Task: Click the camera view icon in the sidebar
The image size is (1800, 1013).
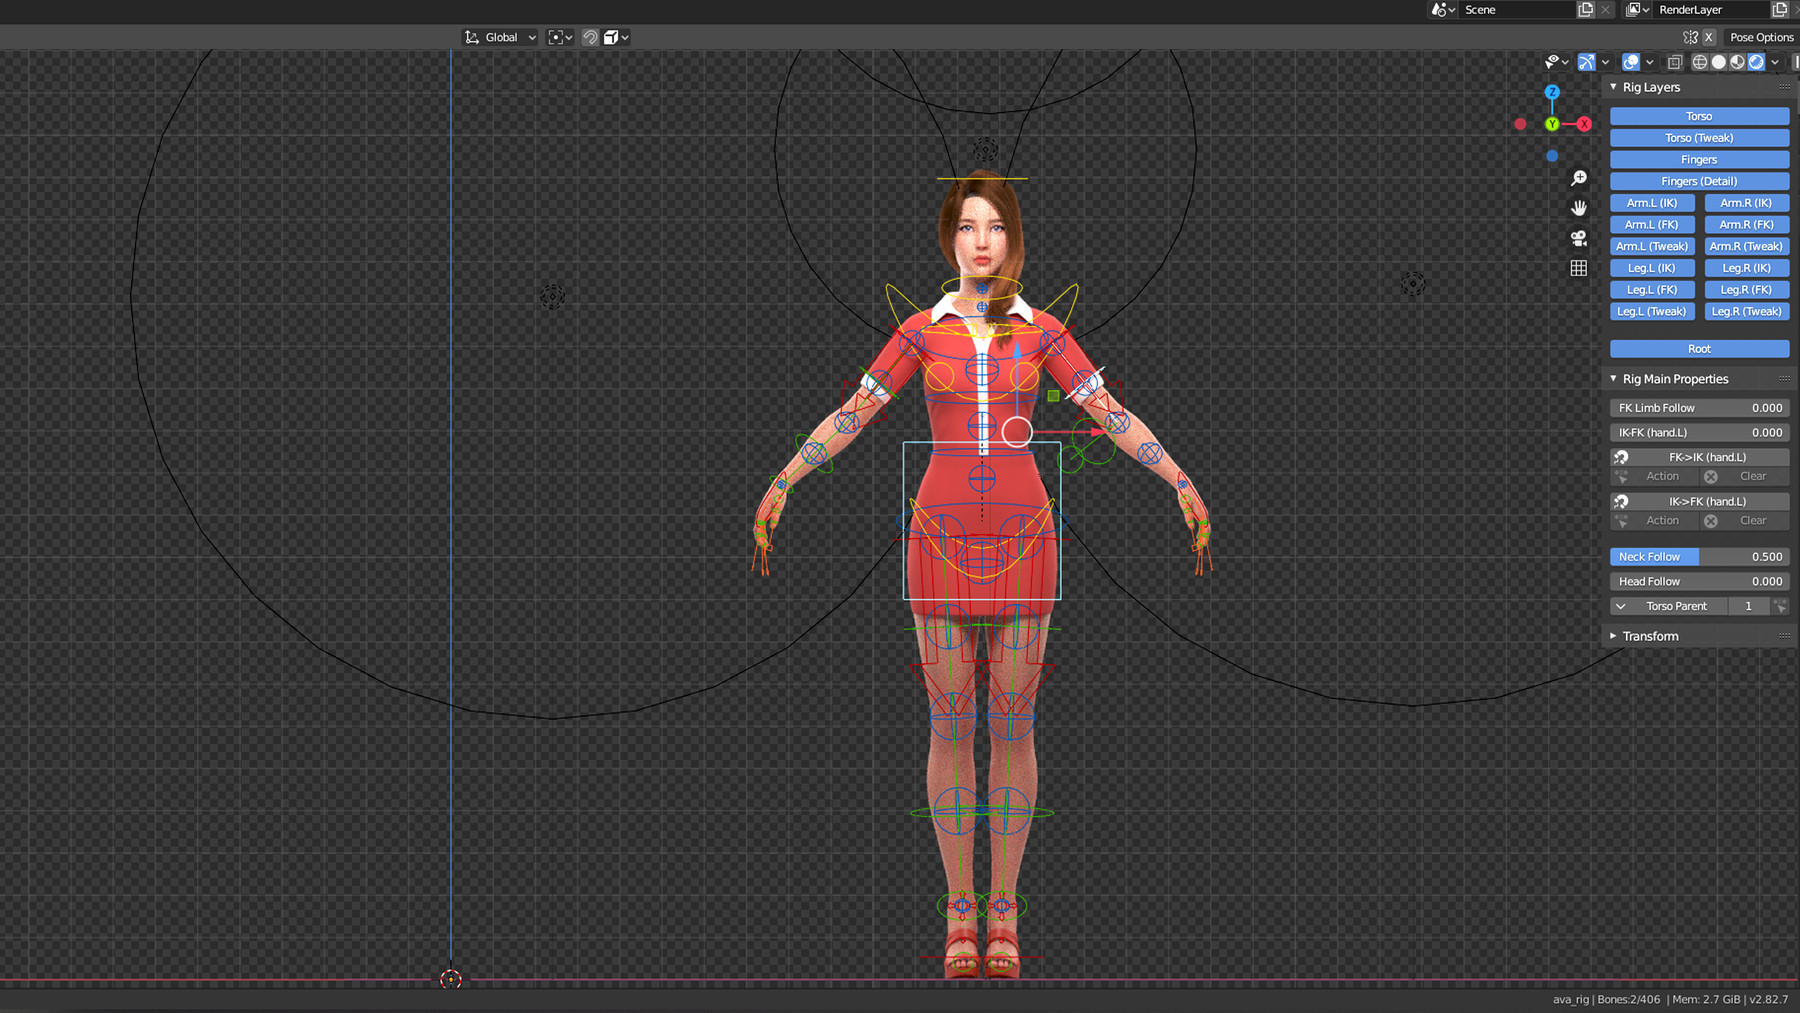Action: (x=1579, y=237)
